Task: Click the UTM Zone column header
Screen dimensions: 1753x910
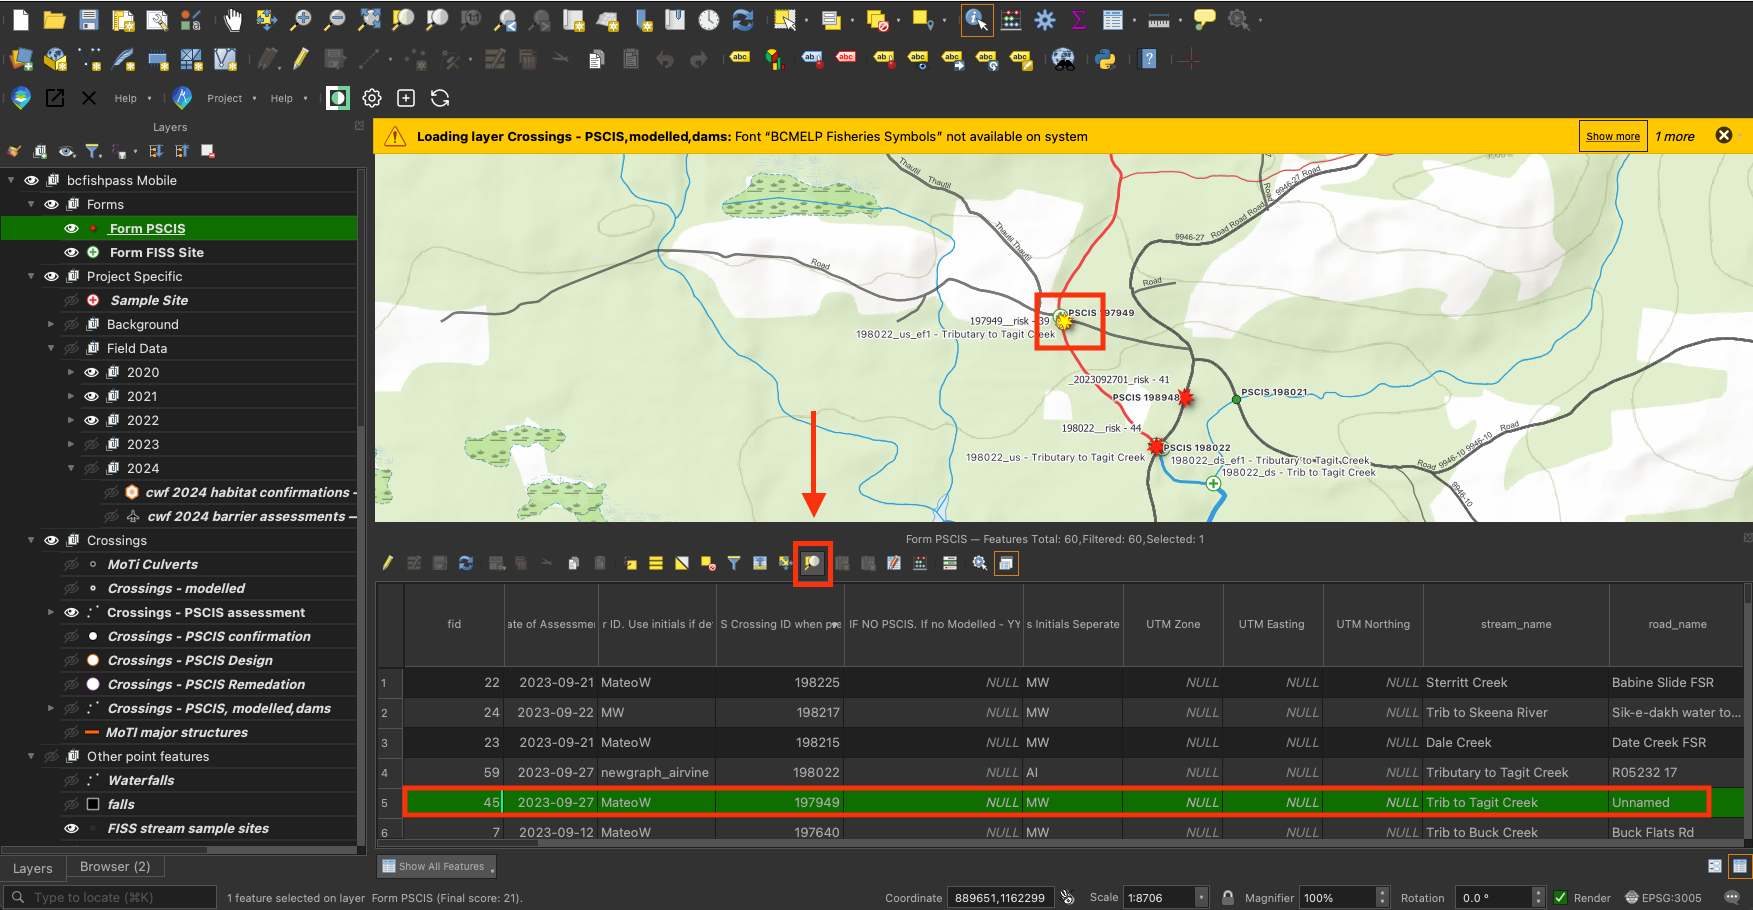Action: pos(1173,624)
